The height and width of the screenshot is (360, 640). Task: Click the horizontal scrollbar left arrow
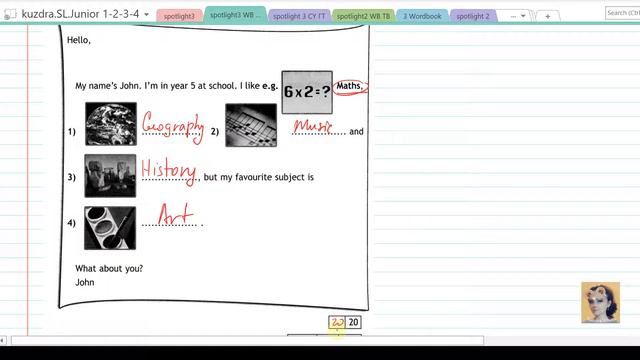coord(3,340)
